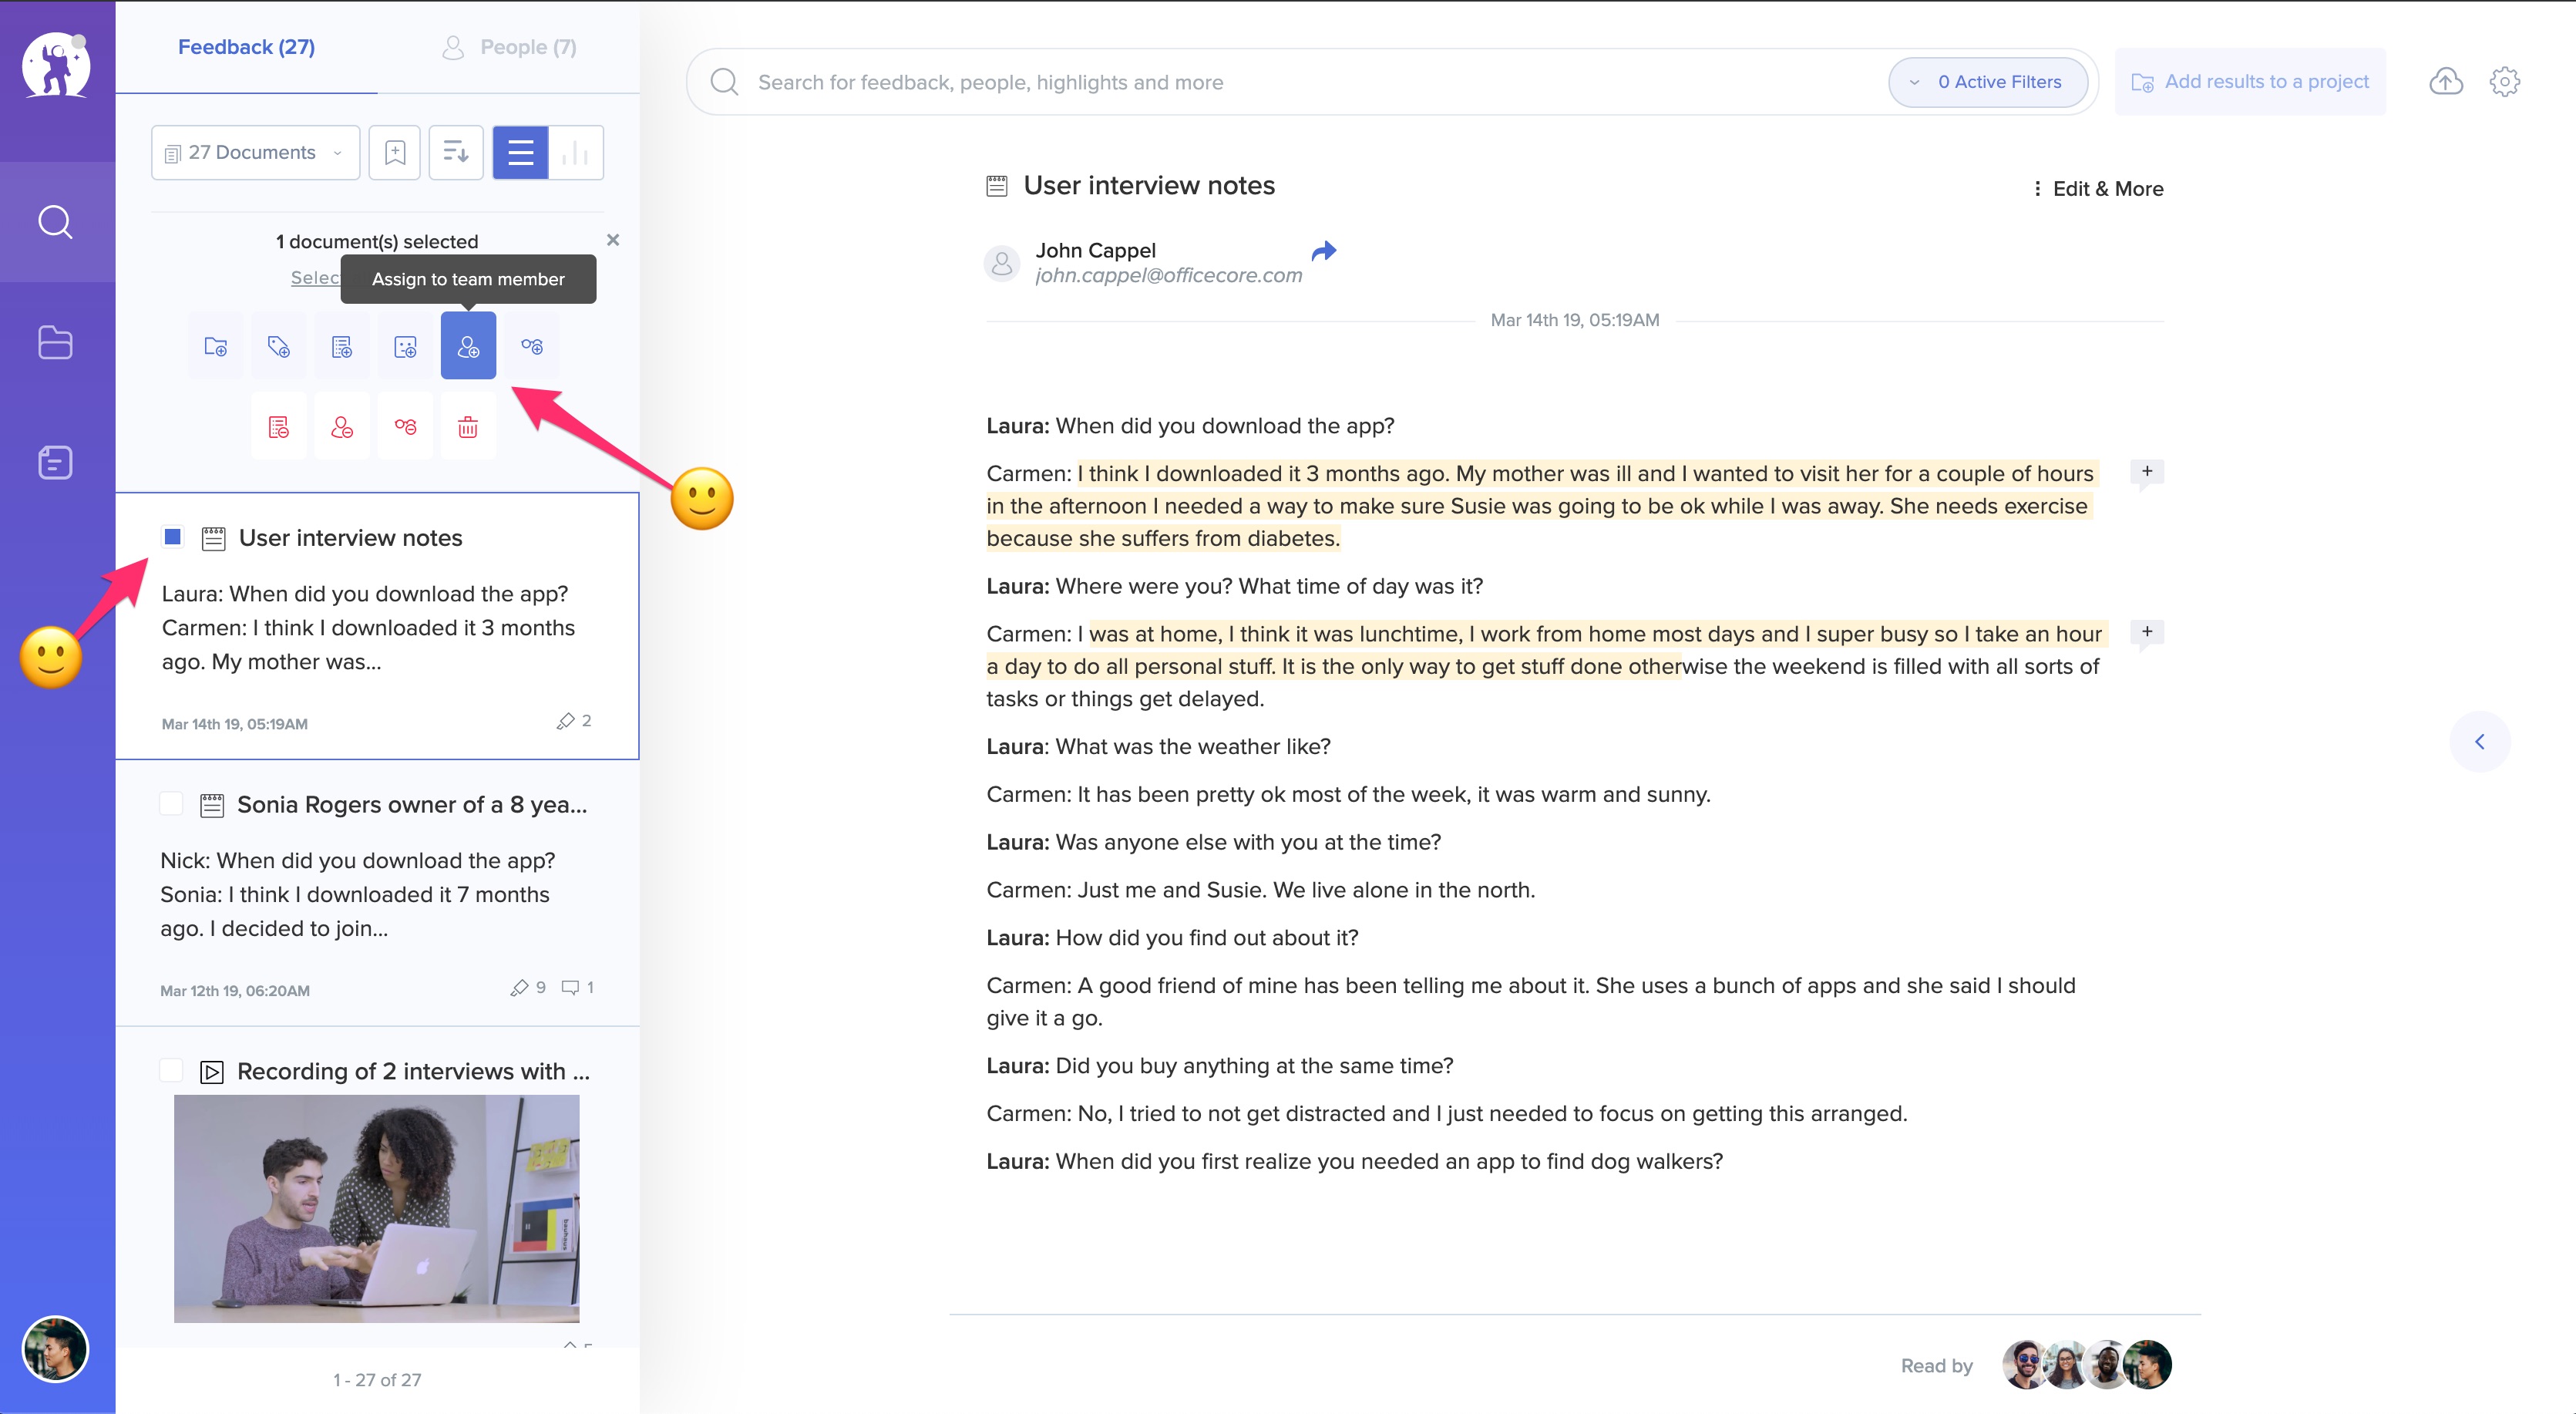
Task: Click the 'Mar 14th 19, 05:19AM' document date
Action: click(x=1575, y=320)
